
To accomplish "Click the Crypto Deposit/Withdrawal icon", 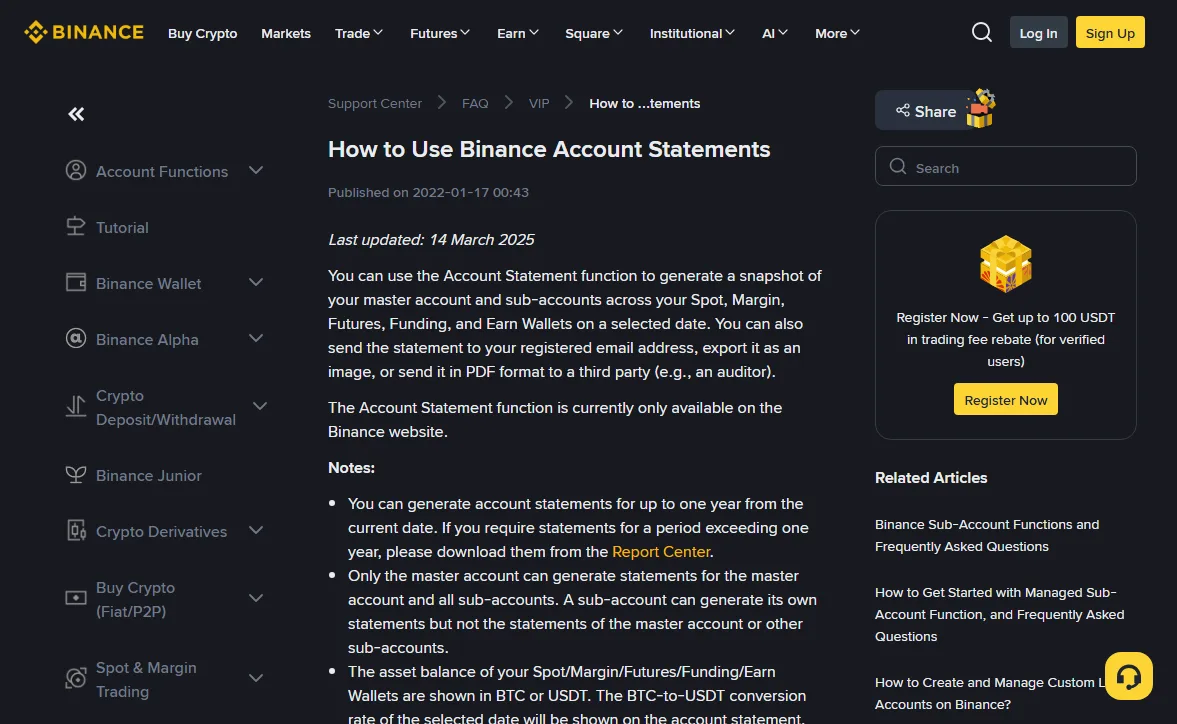I will (76, 407).
